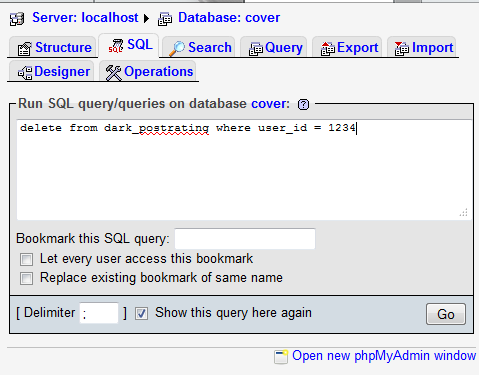Open the Structure tab
Screen dimensions: 479x375
click(54, 47)
